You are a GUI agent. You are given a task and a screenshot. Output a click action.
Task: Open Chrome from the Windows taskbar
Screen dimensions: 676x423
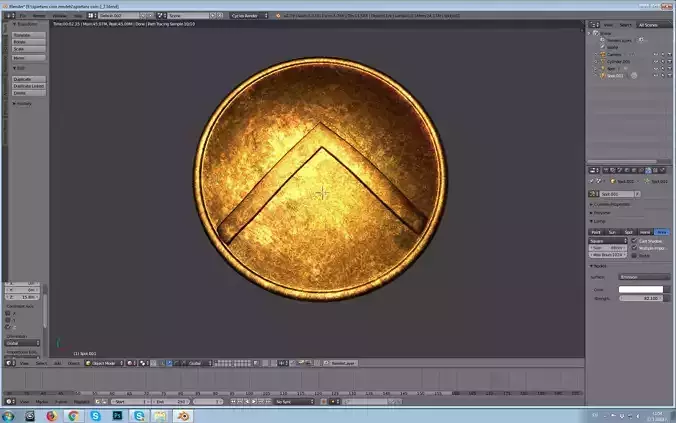(73, 416)
